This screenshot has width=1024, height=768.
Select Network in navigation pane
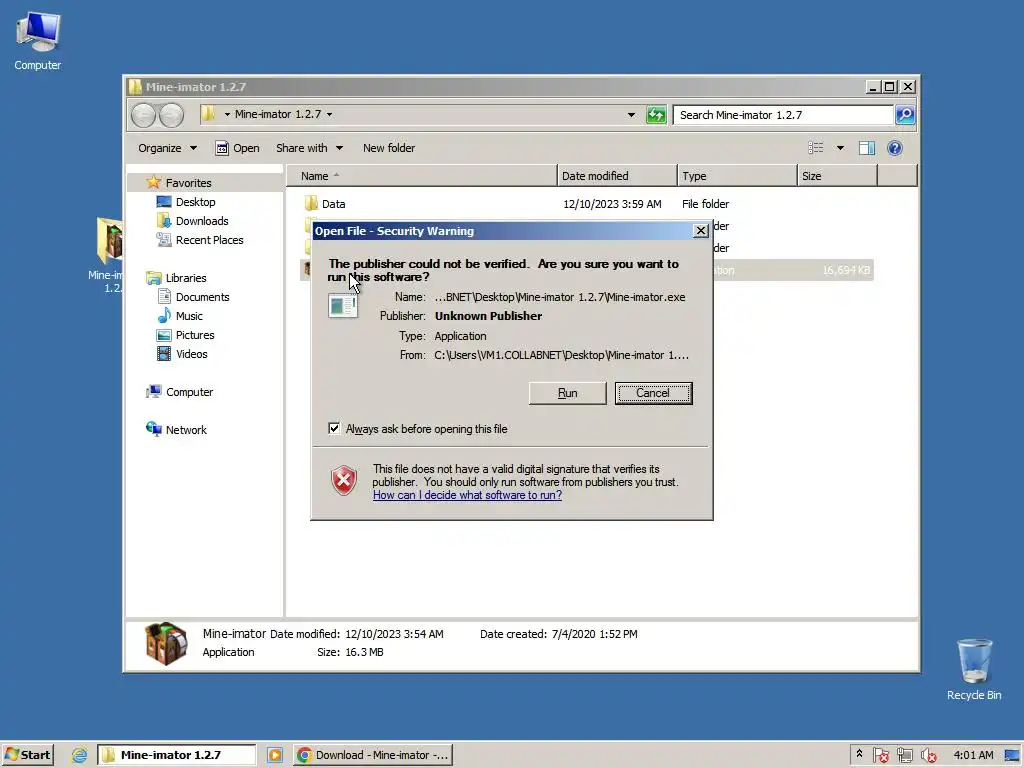click(186, 430)
